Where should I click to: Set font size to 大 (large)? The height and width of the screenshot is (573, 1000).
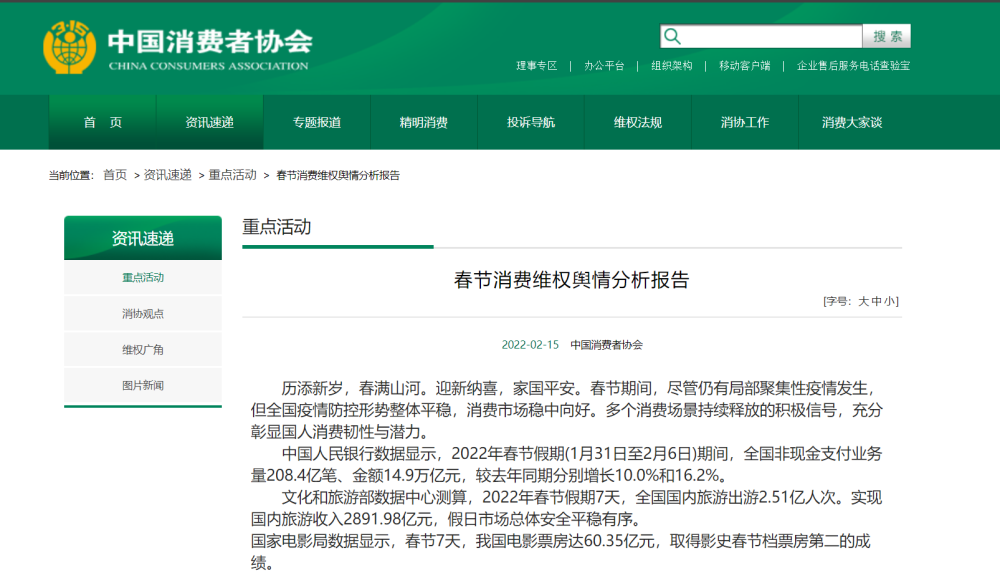click(864, 301)
